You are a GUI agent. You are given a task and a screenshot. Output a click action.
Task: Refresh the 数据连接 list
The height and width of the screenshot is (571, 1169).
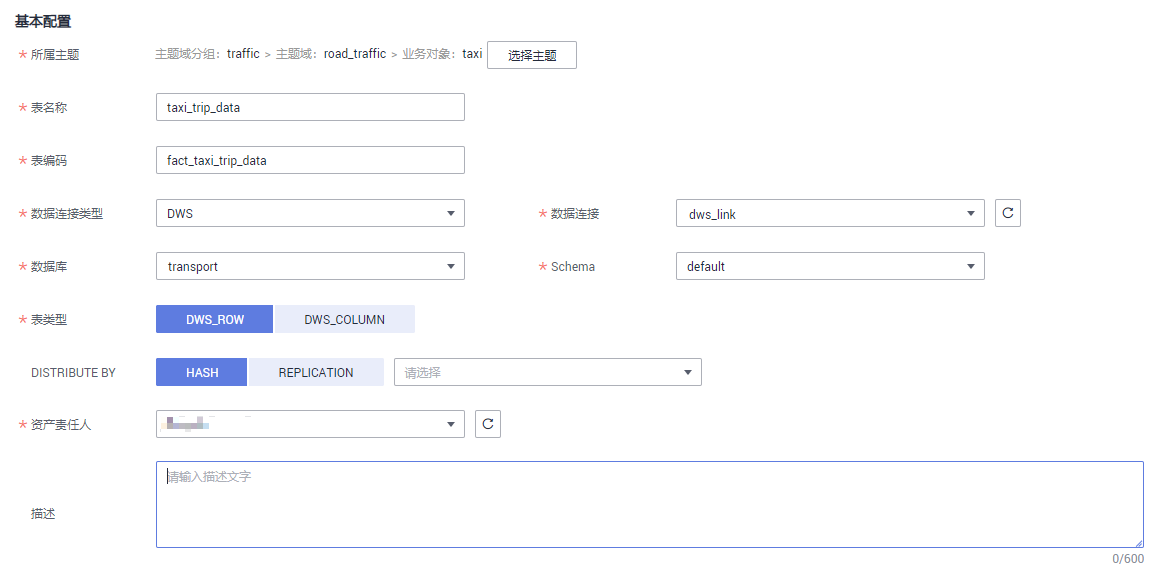coord(1007,213)
